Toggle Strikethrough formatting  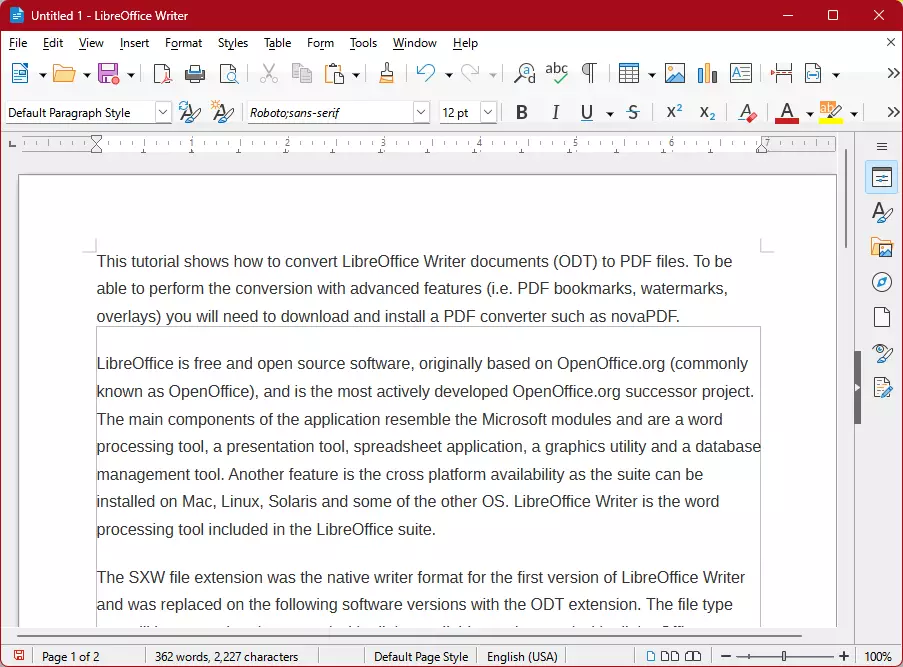pos(633,112)
